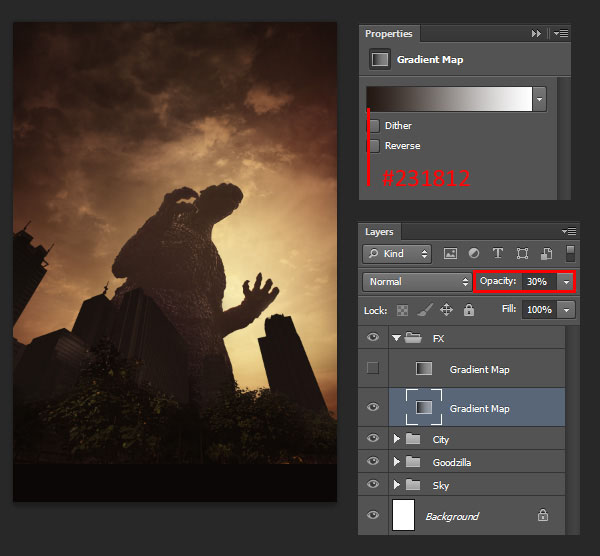Hide the Goodzilla group

click(373, 461)
